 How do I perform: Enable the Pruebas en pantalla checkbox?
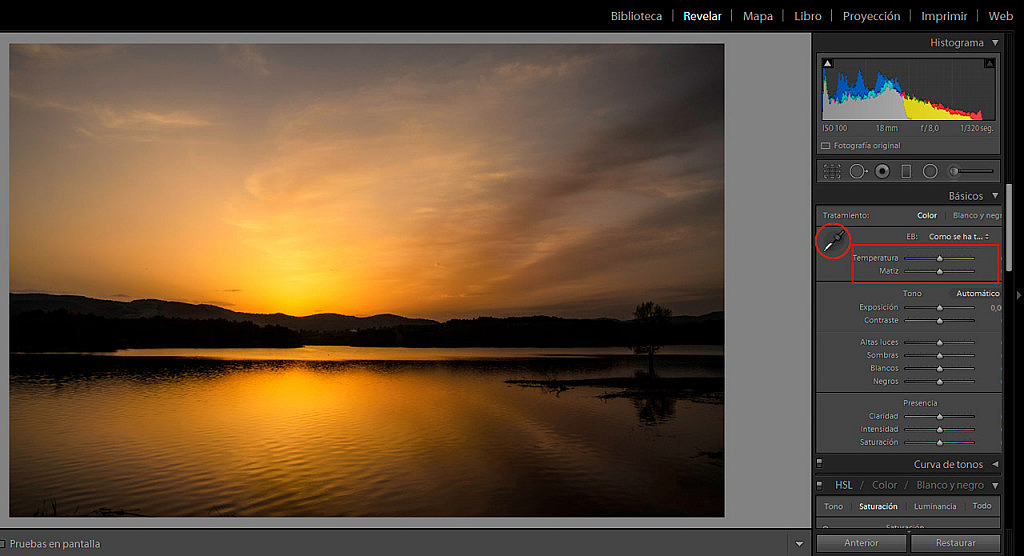5,544
